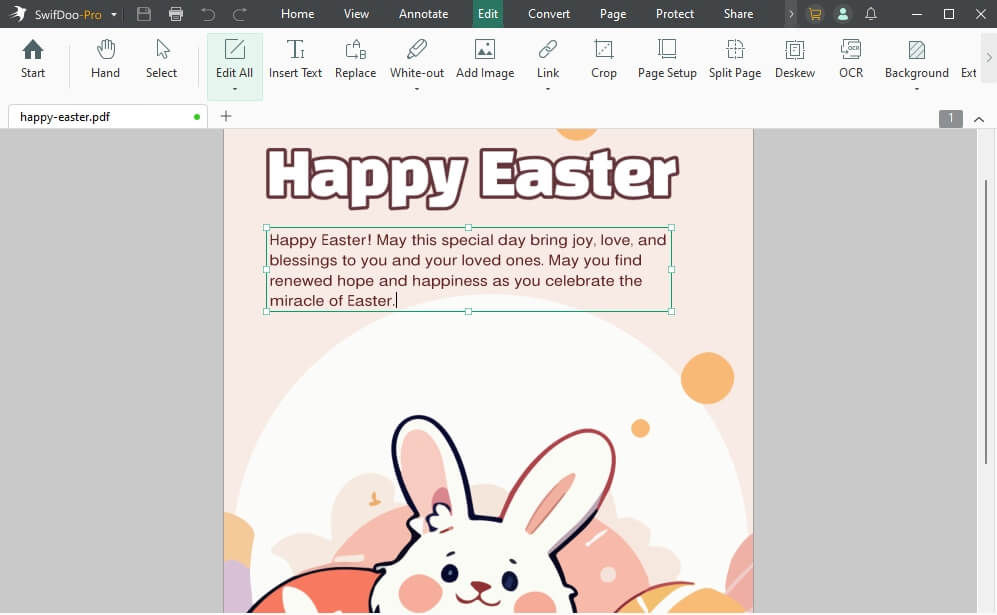Select the Hand tool
The image size is (997, 615).
[x=104, y=60]
